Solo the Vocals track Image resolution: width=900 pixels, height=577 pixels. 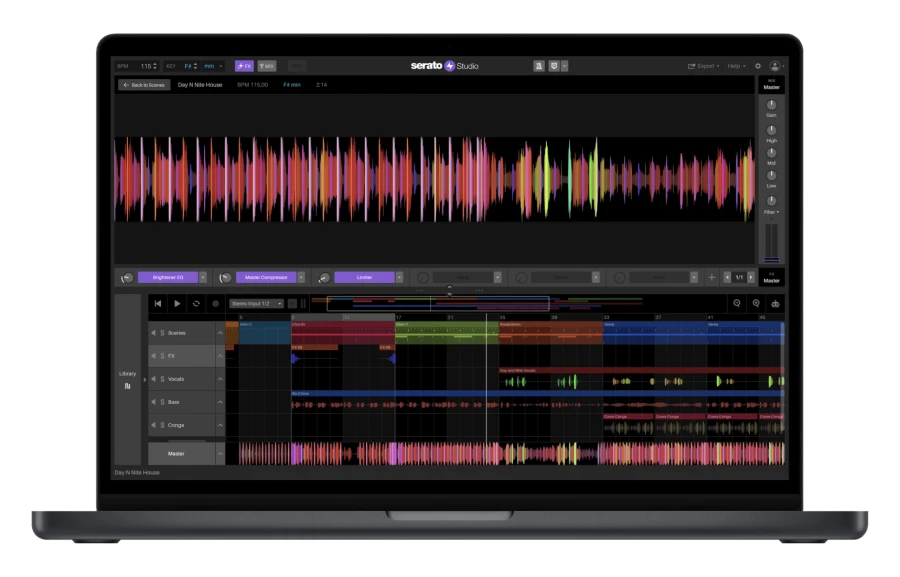[x=162, y=379]
